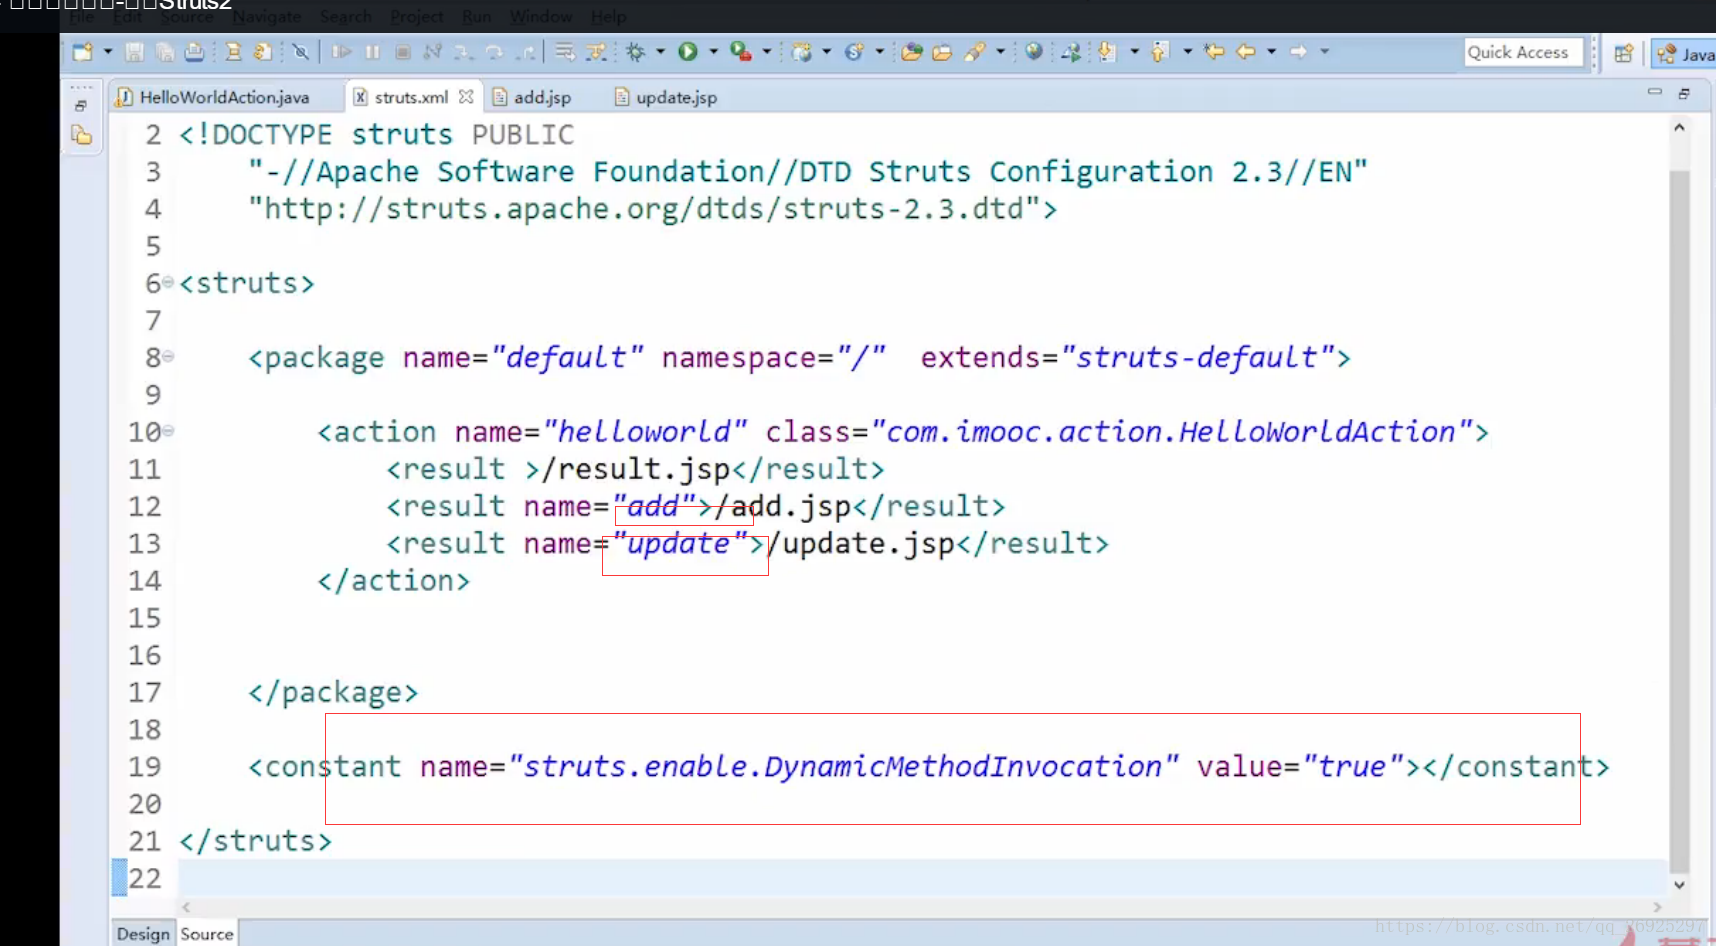Collapse the action element fold on line 10
Screen dimensions: 1716x946
point(168,431)
